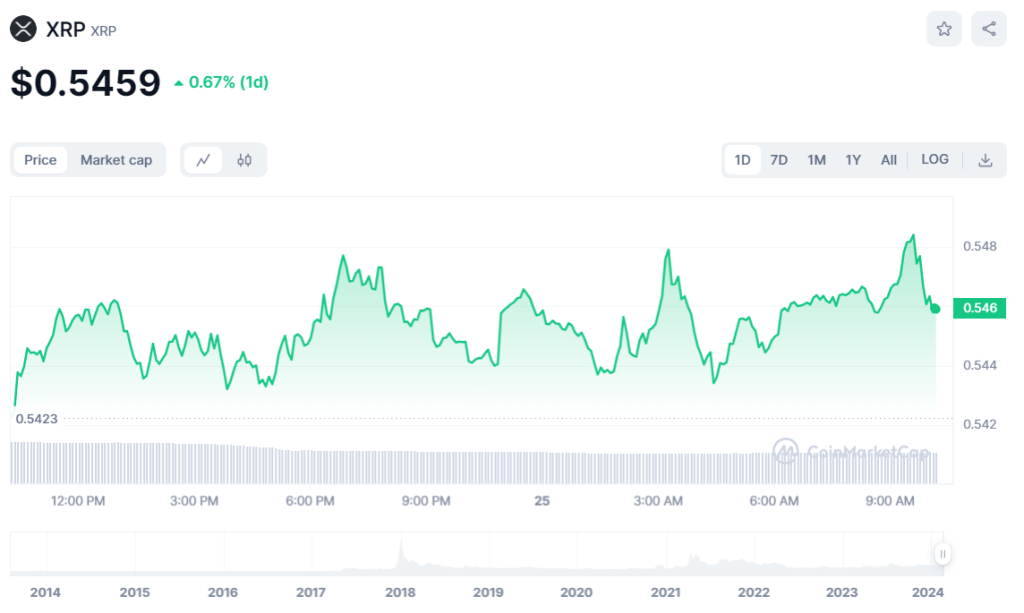
Task: Click the 2021 label on overview timeline
Action: click(x=665, y=592)
